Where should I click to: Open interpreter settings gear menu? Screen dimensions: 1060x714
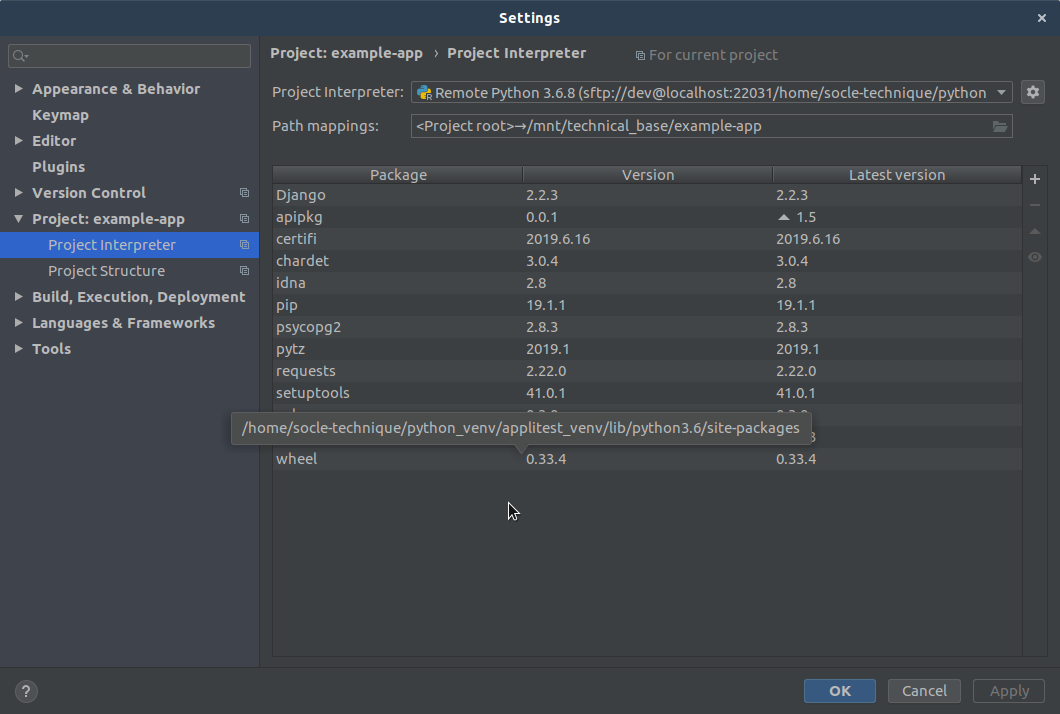[1032, 92]
